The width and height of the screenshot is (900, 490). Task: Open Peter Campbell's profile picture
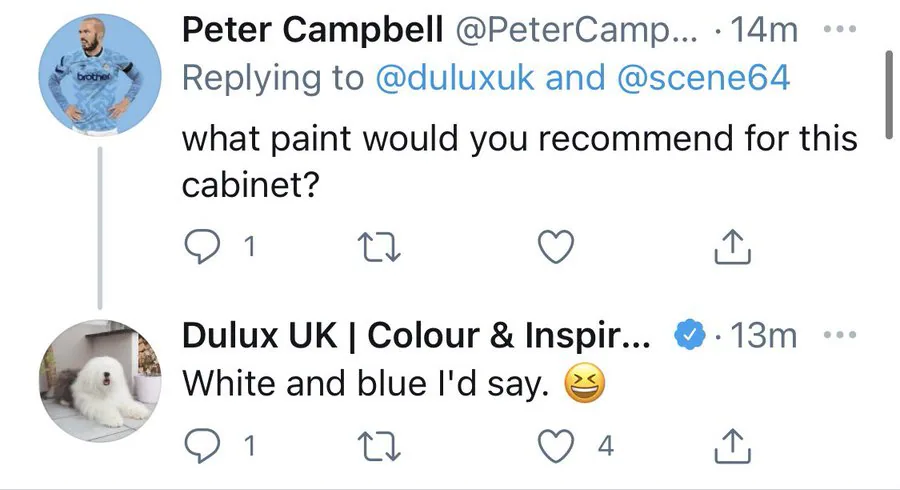pos(99,74)
